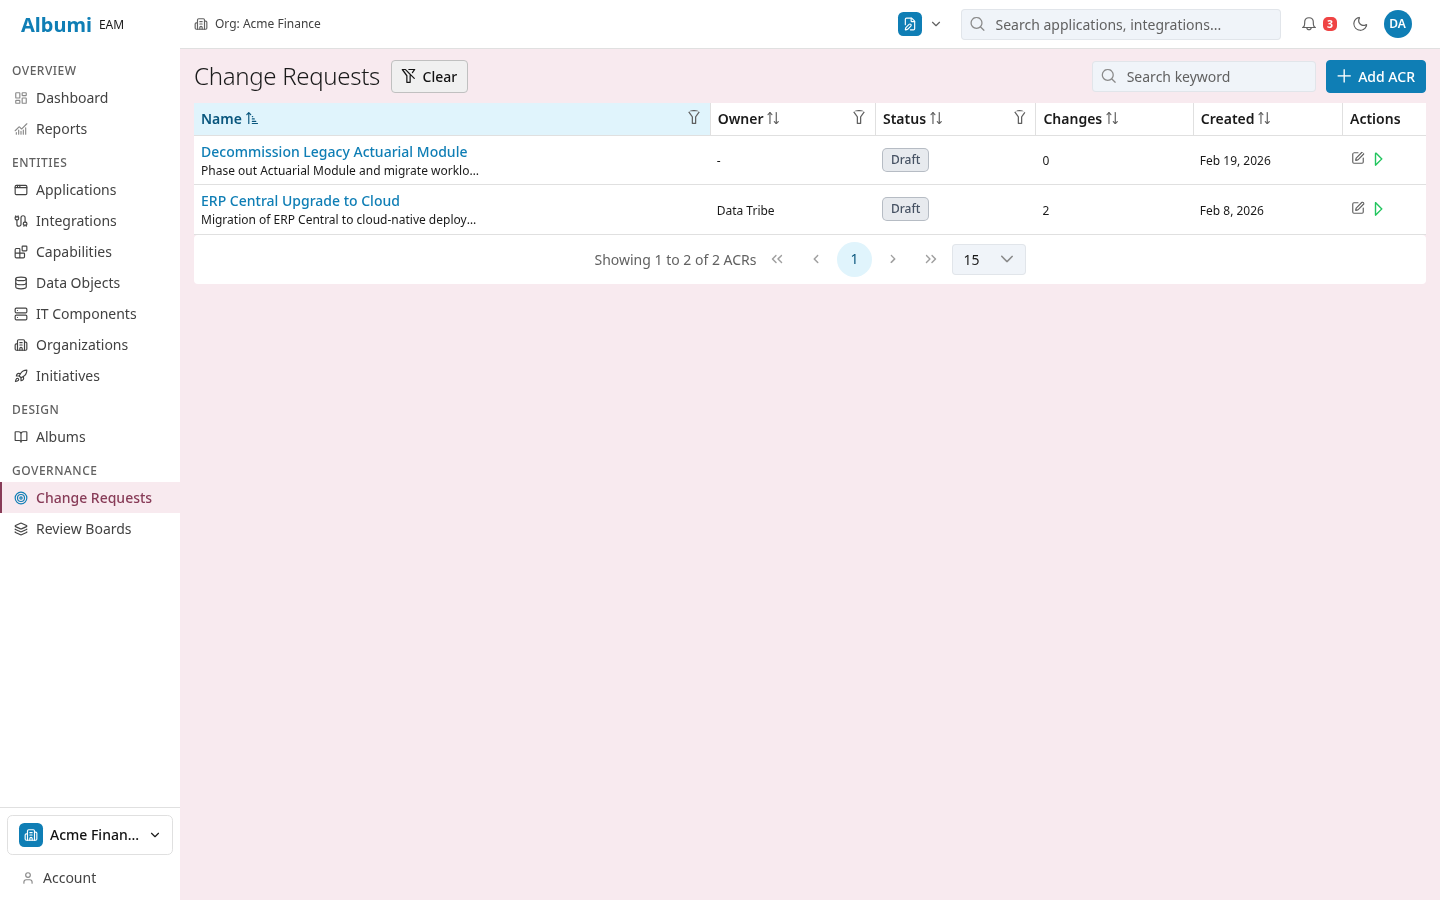1440x900 pixels.
Task: Open the Acme Finance organization switcher
Action: point(90,835)
